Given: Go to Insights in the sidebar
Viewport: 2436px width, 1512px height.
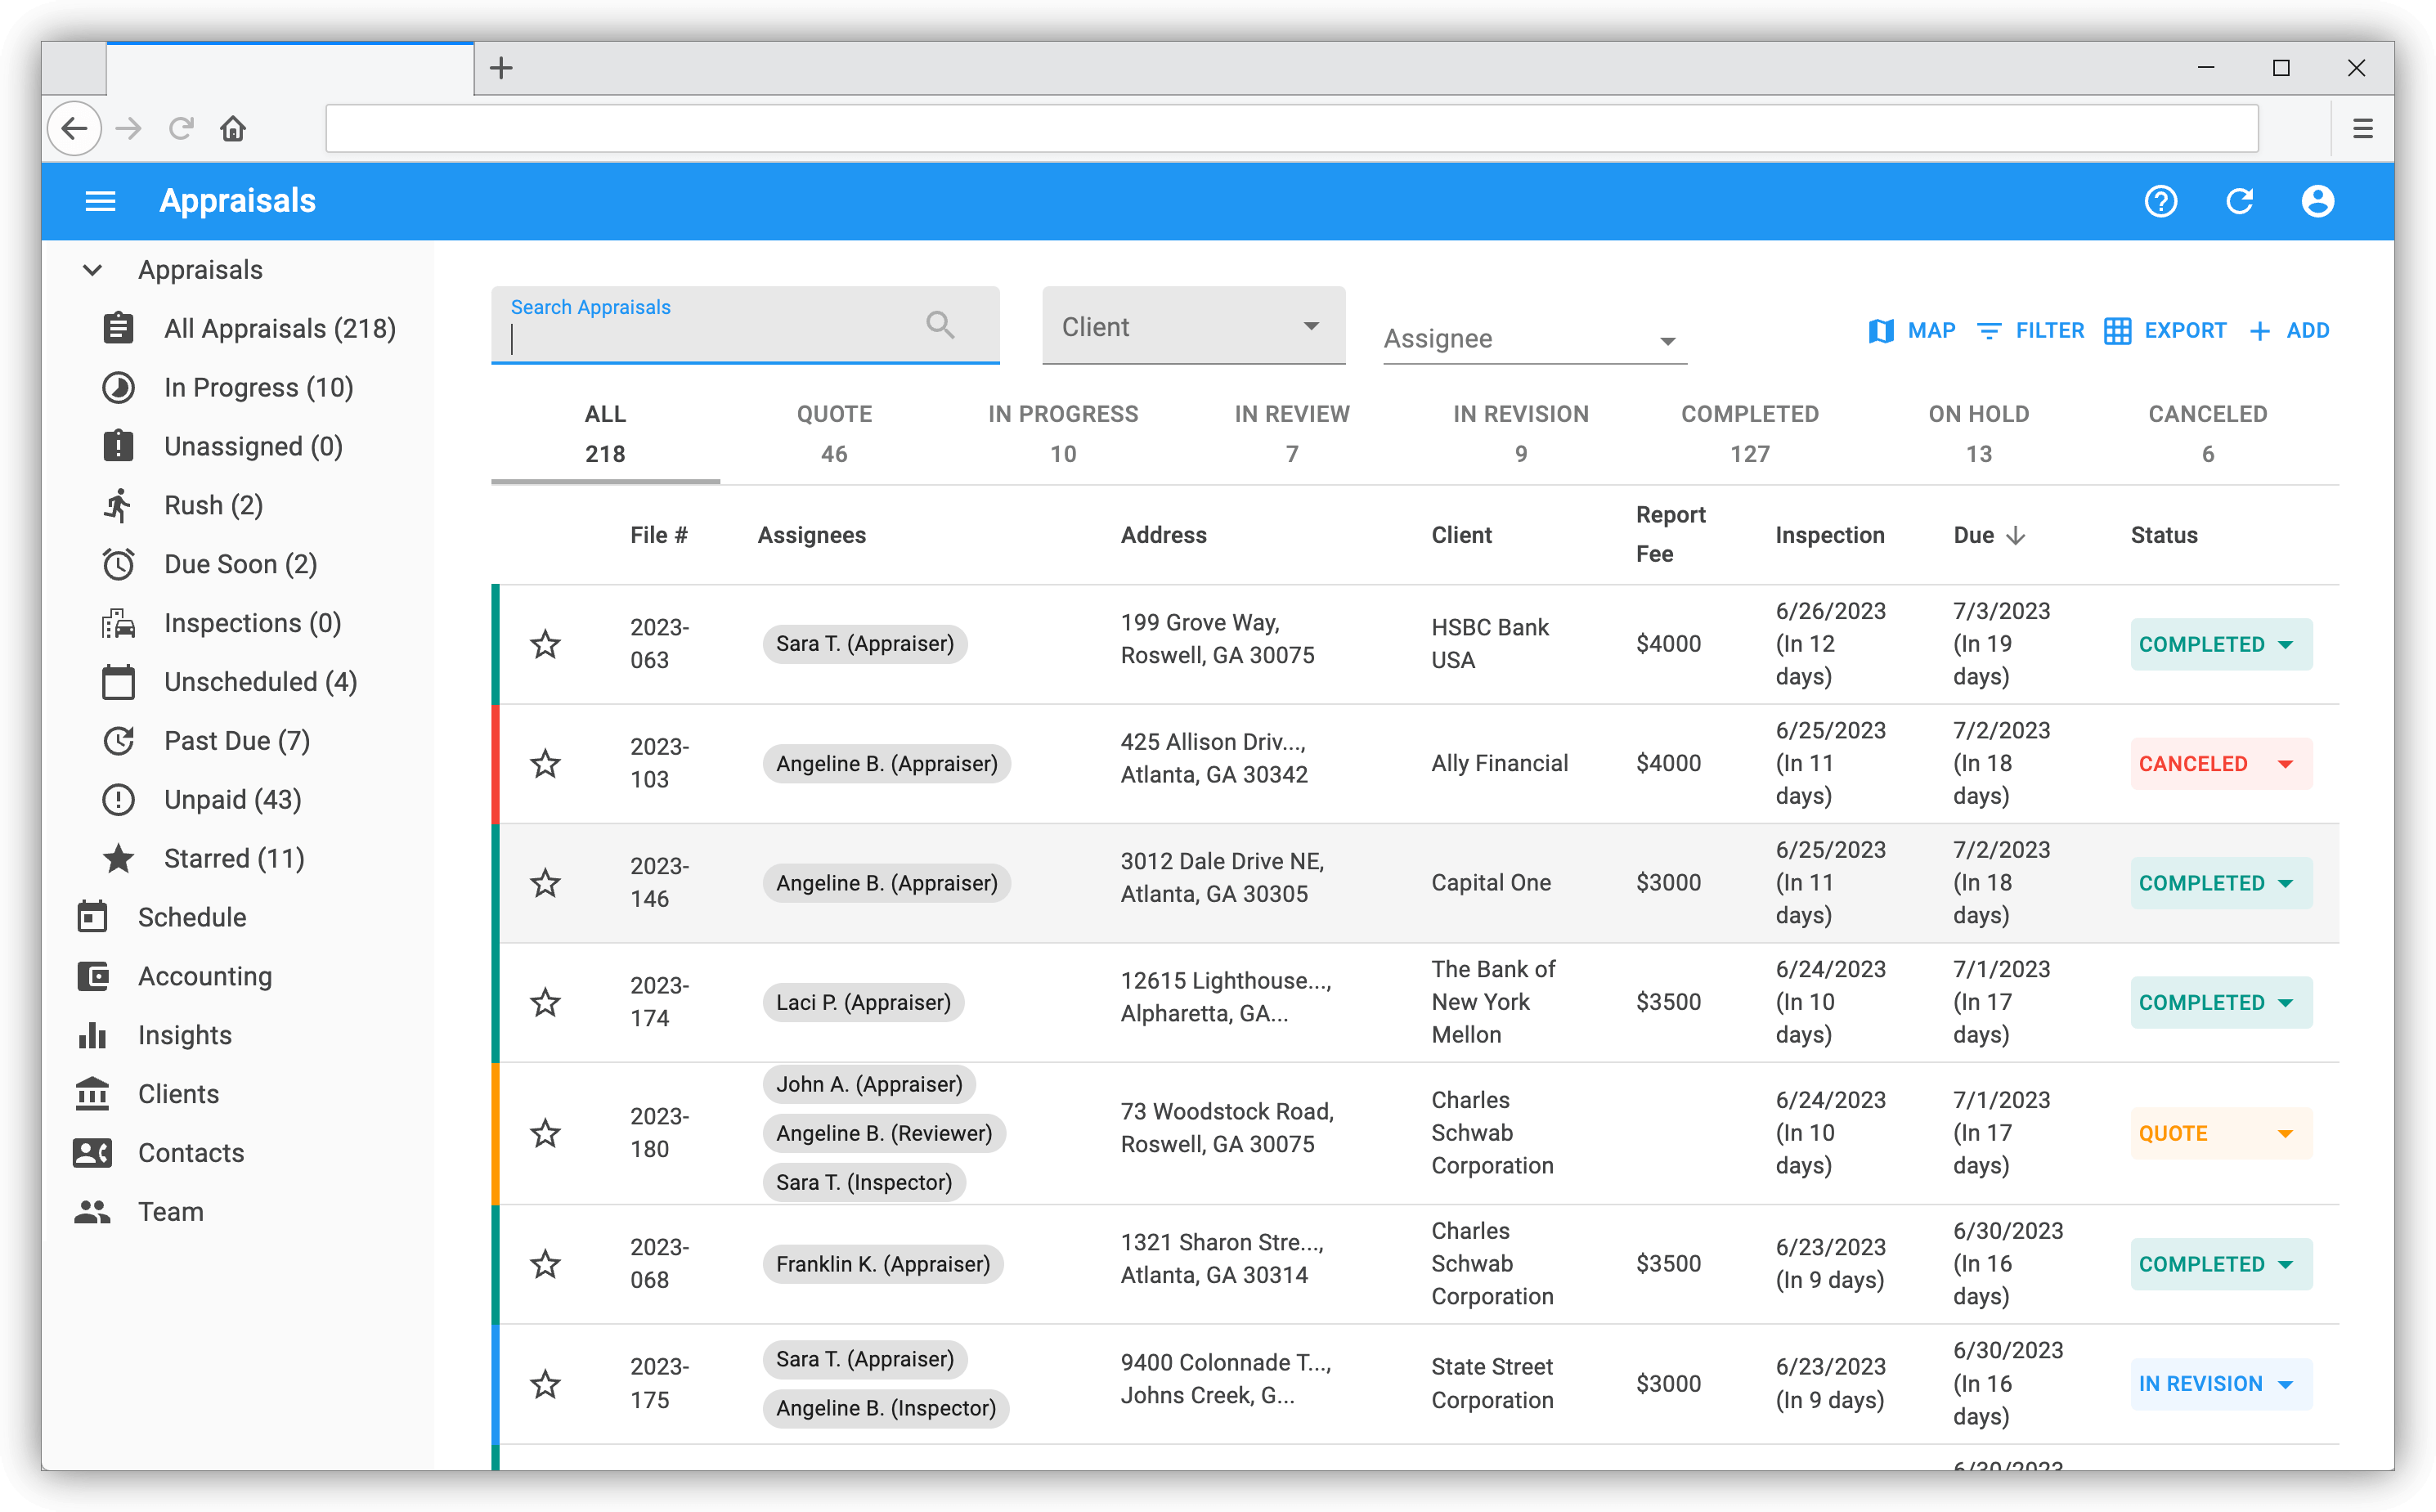Looking at the screenshot, I should click(184, 1035).
